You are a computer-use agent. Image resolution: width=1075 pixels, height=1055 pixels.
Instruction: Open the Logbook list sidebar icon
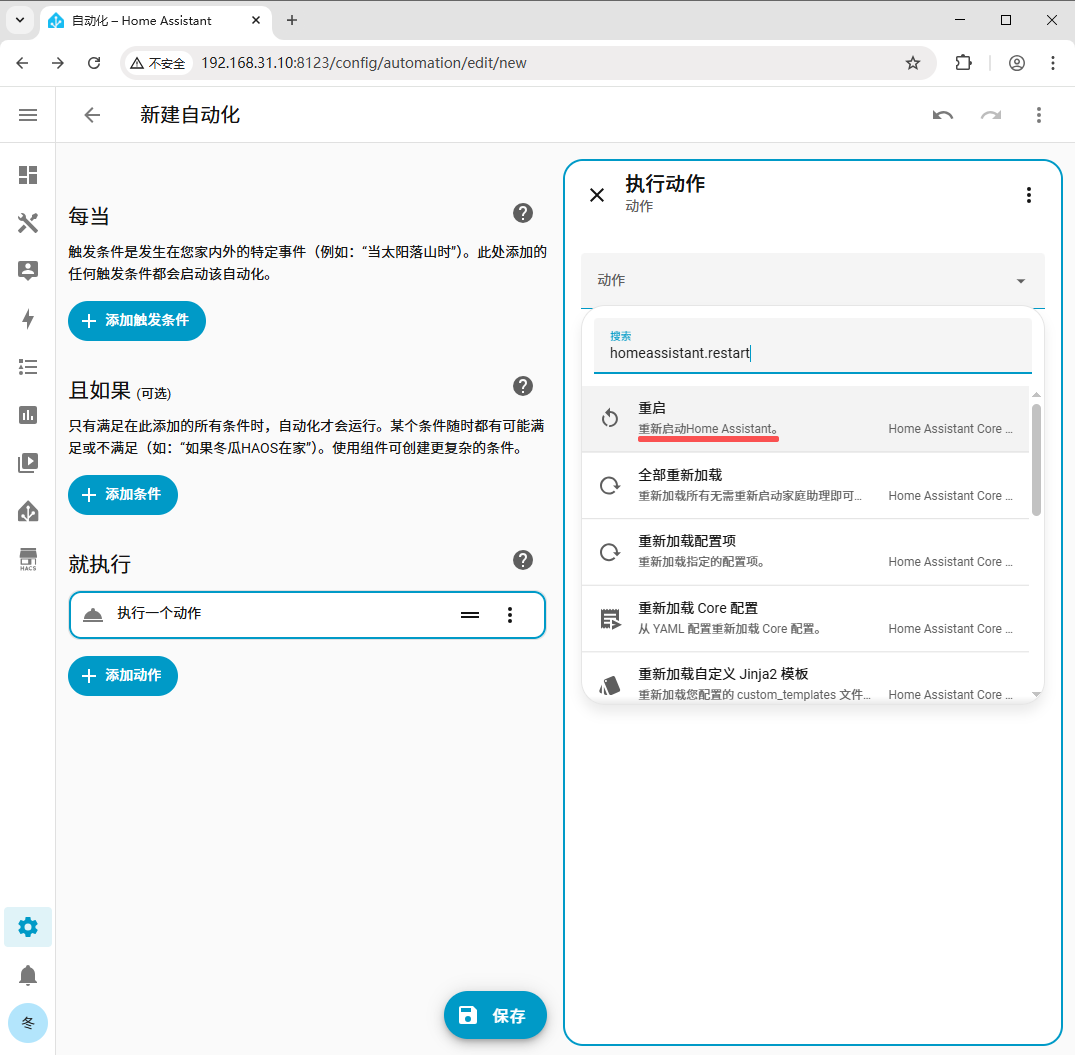[27, 367]
